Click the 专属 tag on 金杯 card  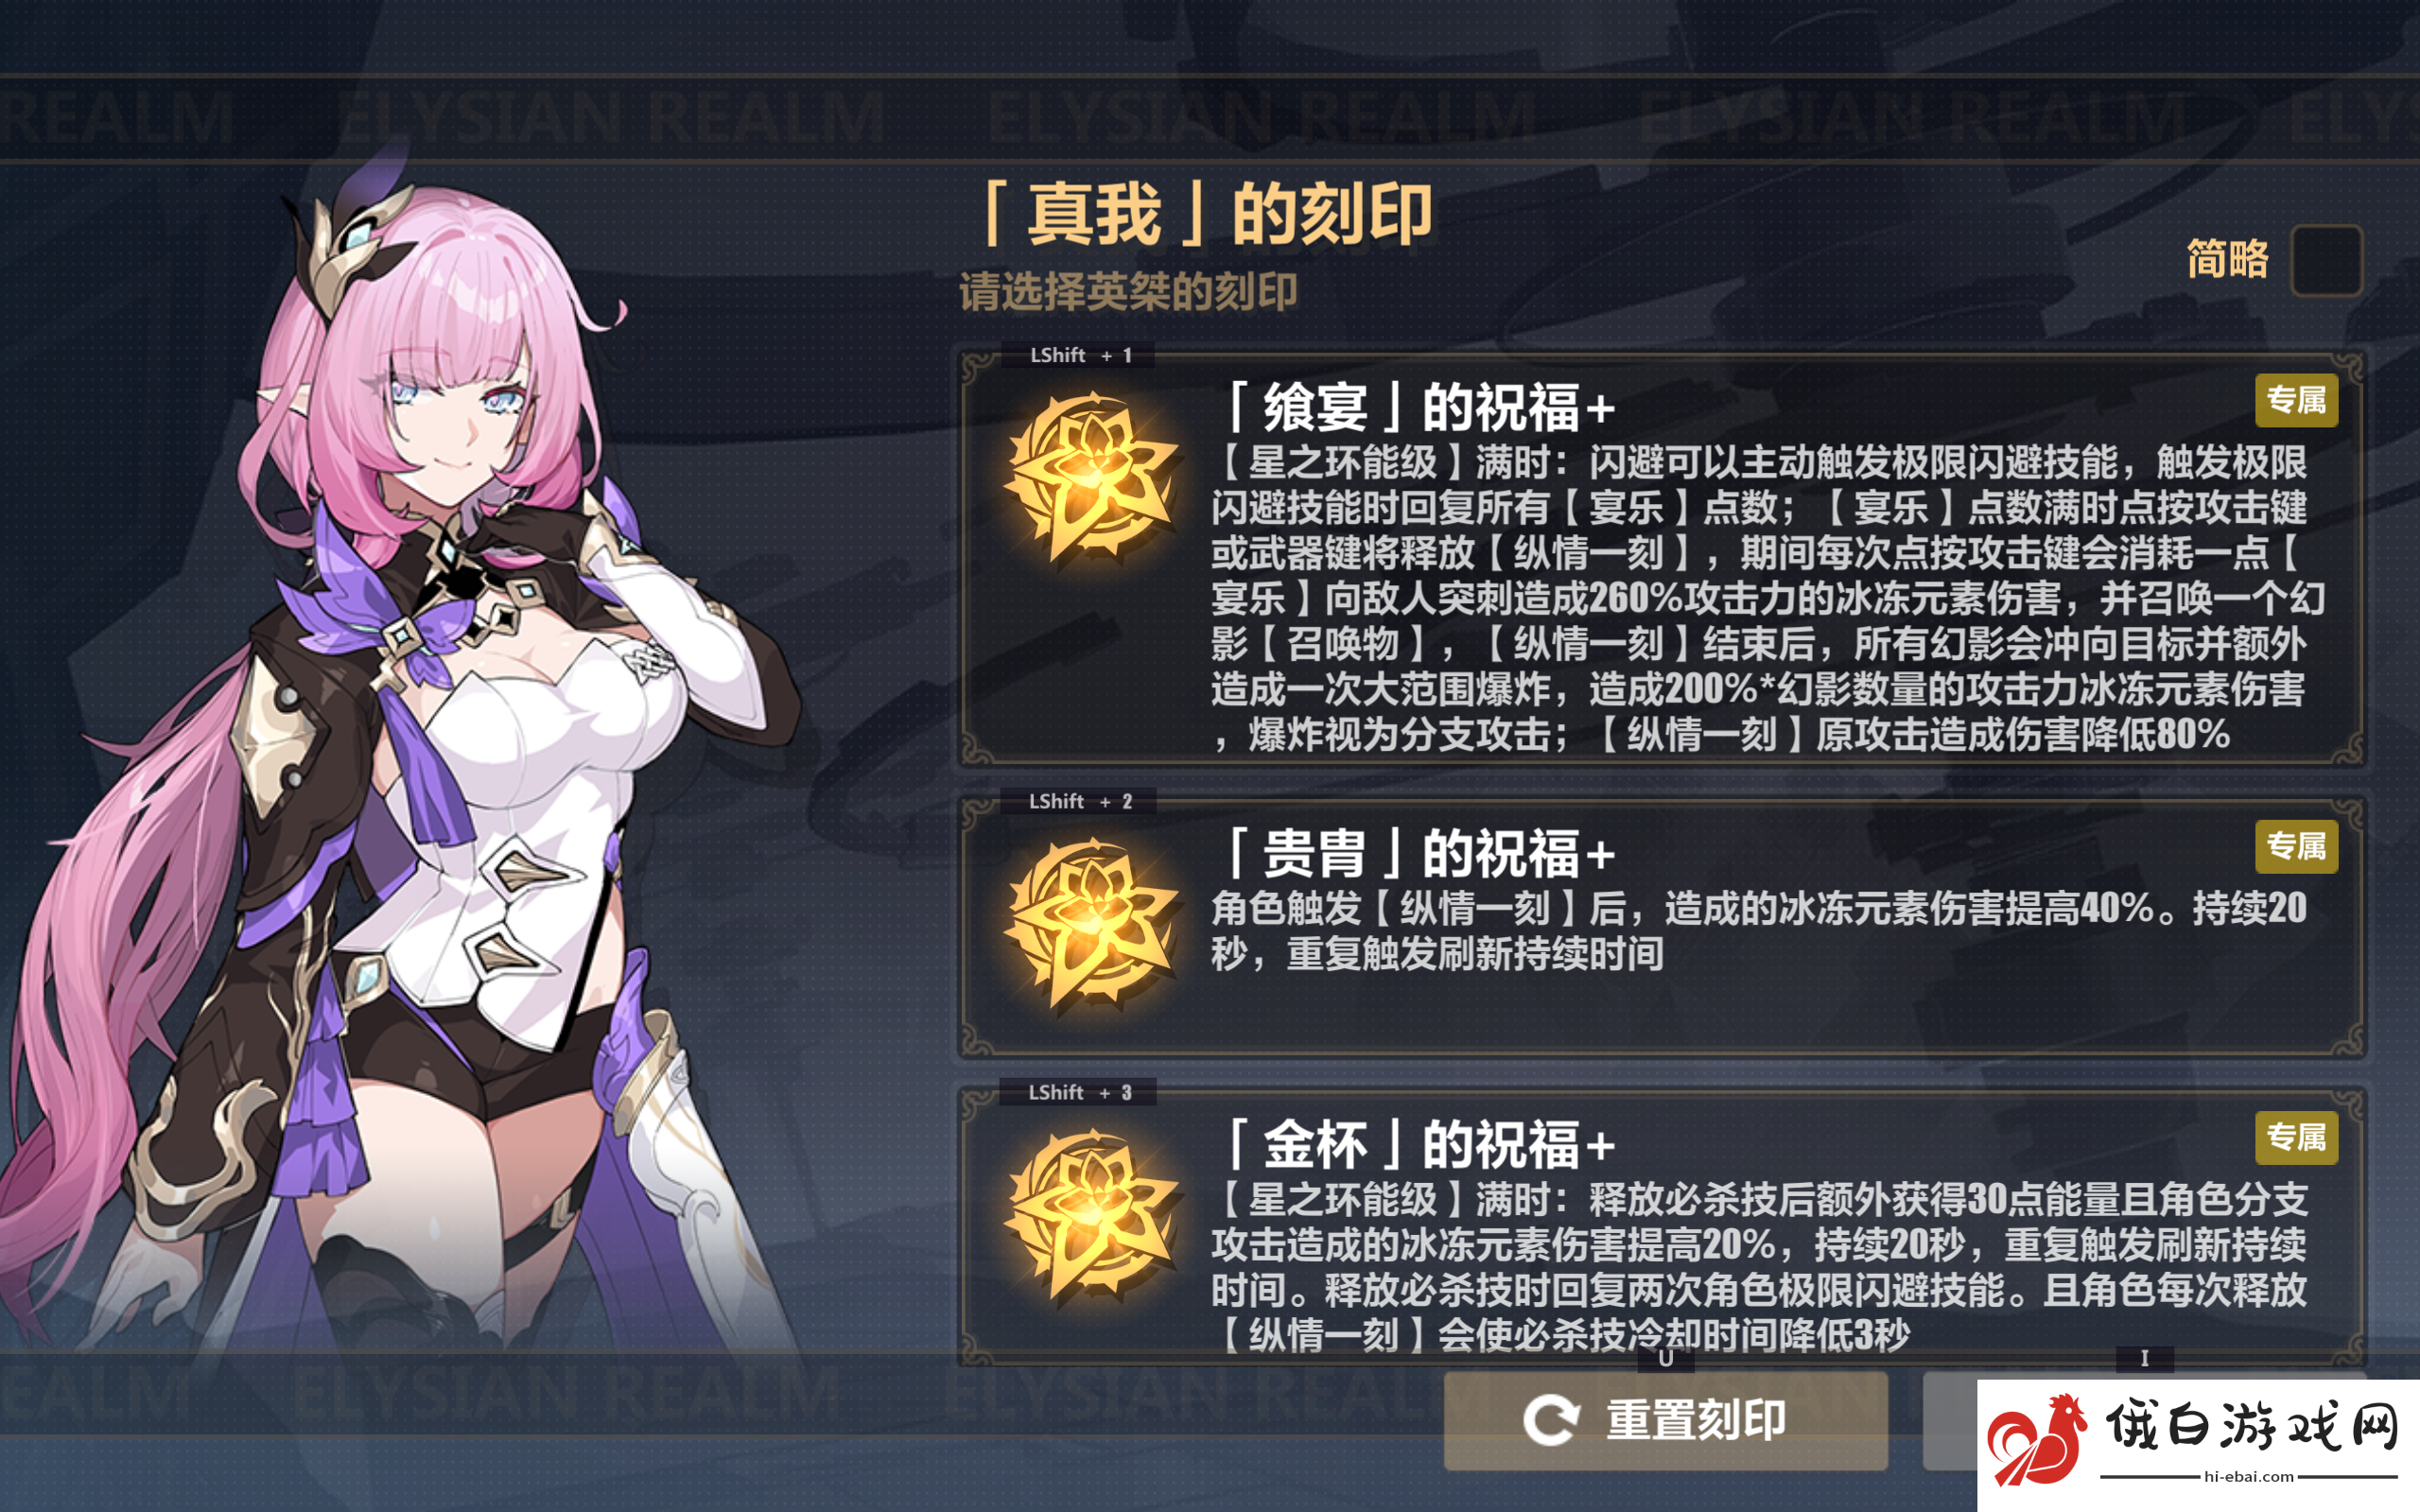[x=2296, y=1137]
